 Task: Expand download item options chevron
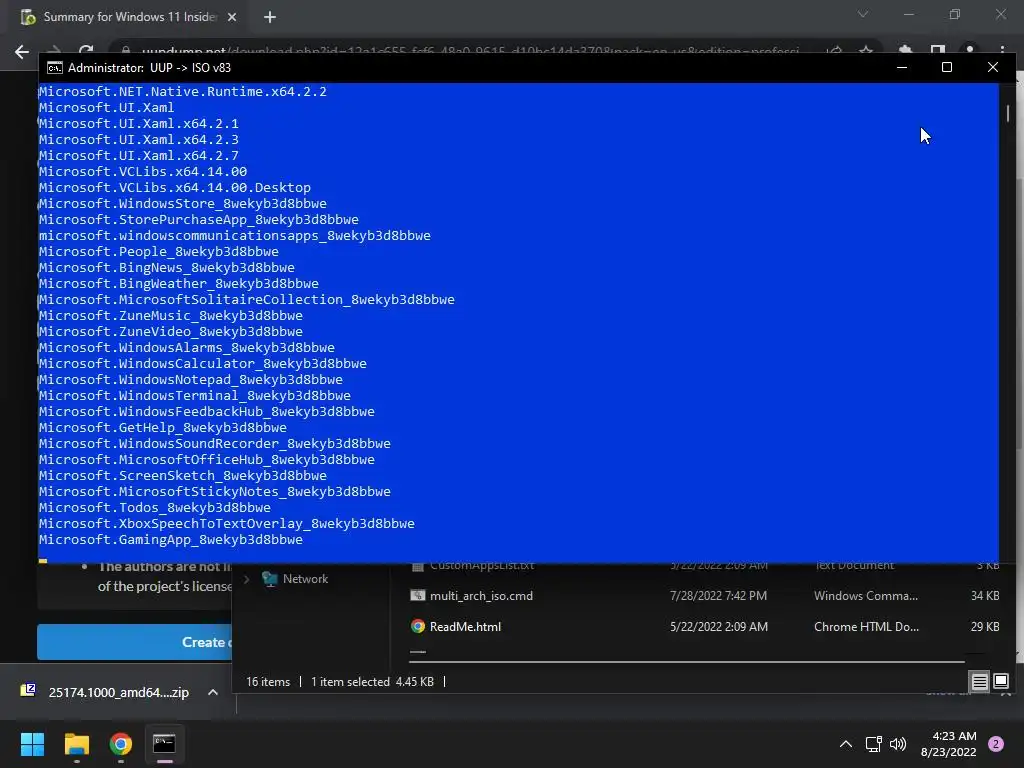213,692
